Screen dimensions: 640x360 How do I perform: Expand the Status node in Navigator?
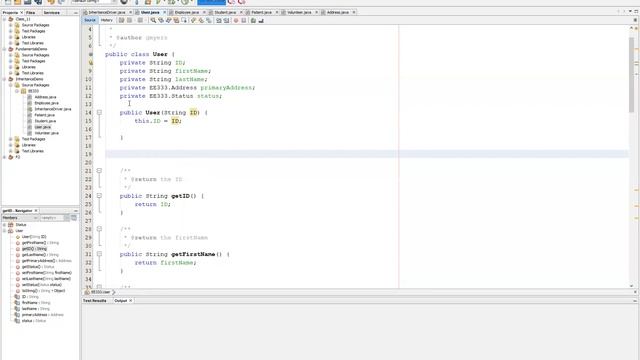pos(4,224)
